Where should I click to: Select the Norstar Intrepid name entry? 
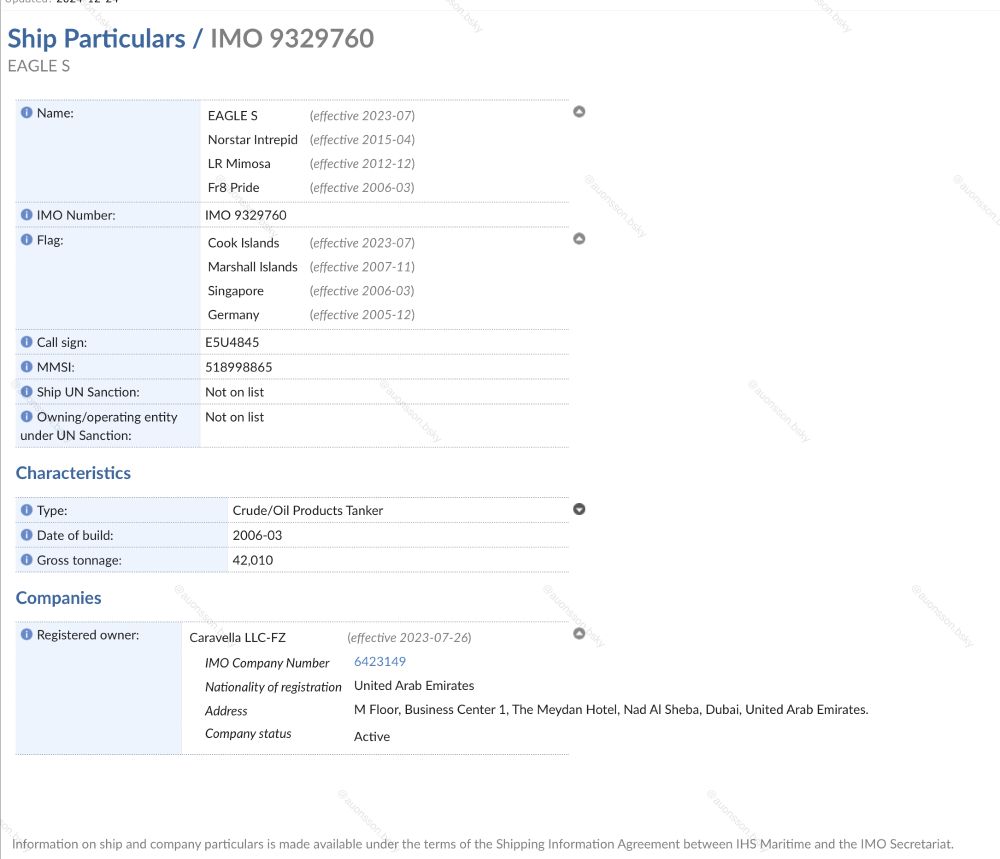[x=253, y=140]
